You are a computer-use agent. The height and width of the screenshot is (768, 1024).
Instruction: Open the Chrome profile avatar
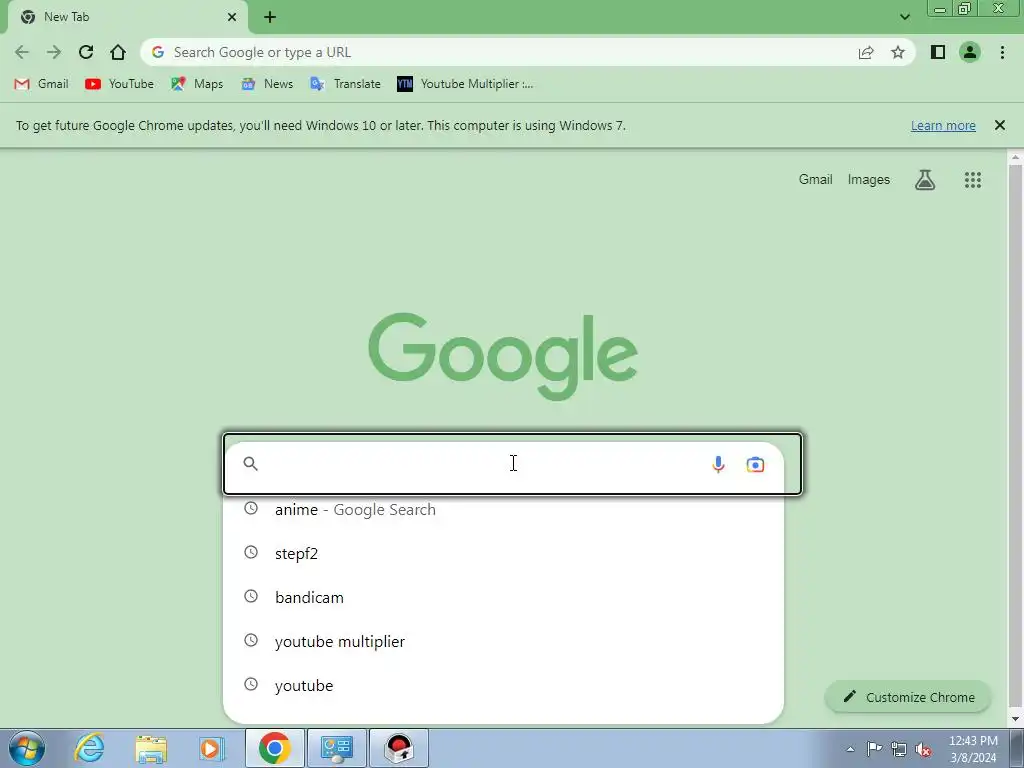(x=970, y=52)
